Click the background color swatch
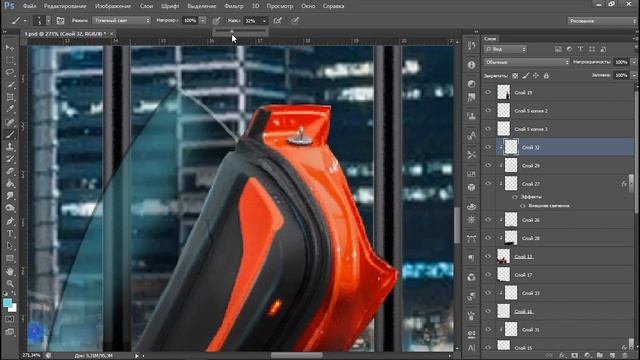The height and width of the screenshot is (360, 640). click(13, 308)
